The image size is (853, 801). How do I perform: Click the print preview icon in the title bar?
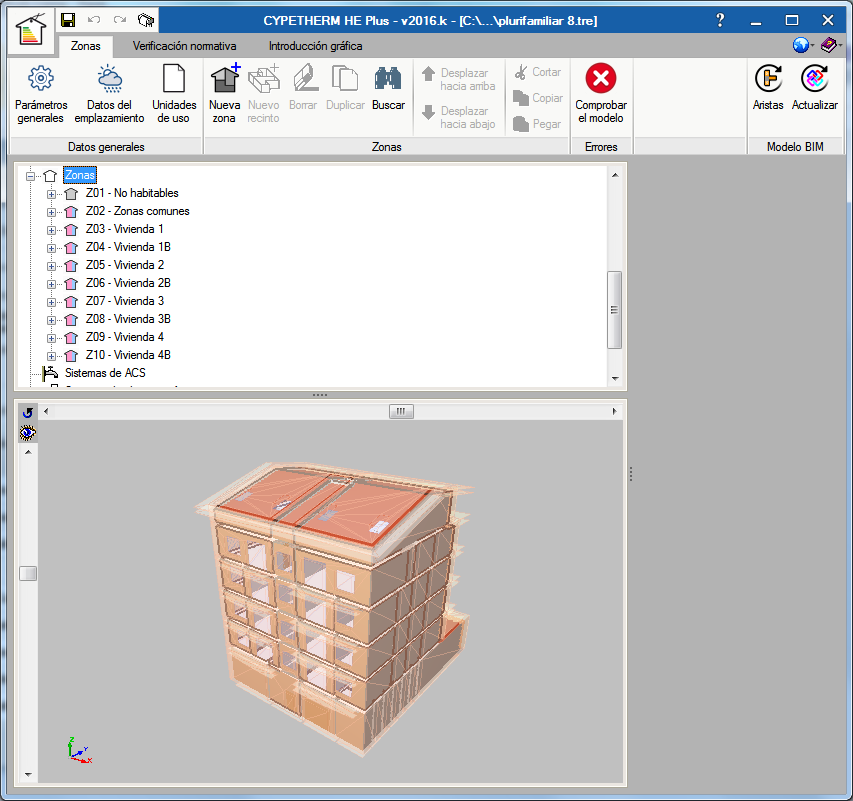coord(146,20)
